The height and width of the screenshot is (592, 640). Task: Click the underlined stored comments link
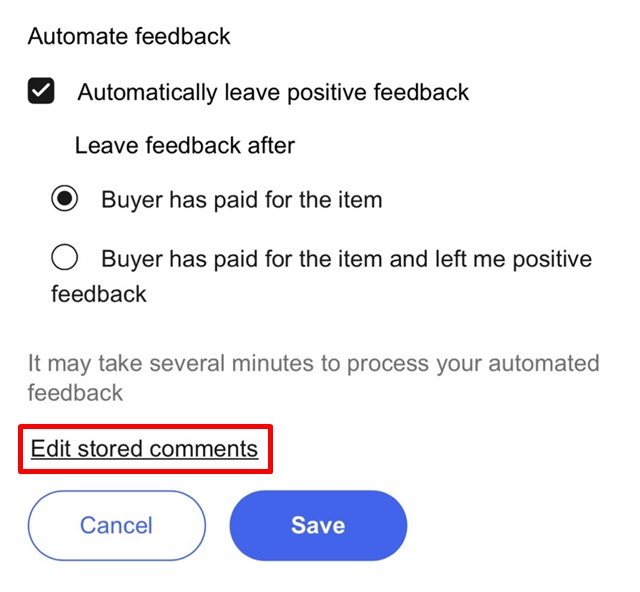(144, 448)
